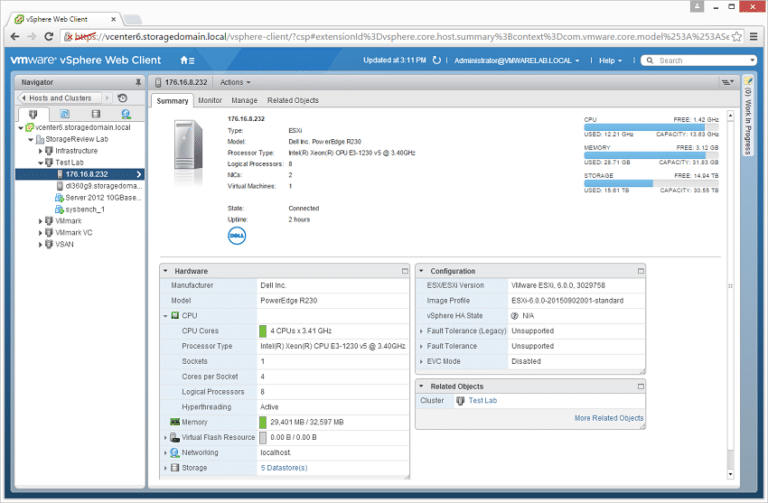
Task: Expand the Networking hardware row
Action: tap(166, 453)
